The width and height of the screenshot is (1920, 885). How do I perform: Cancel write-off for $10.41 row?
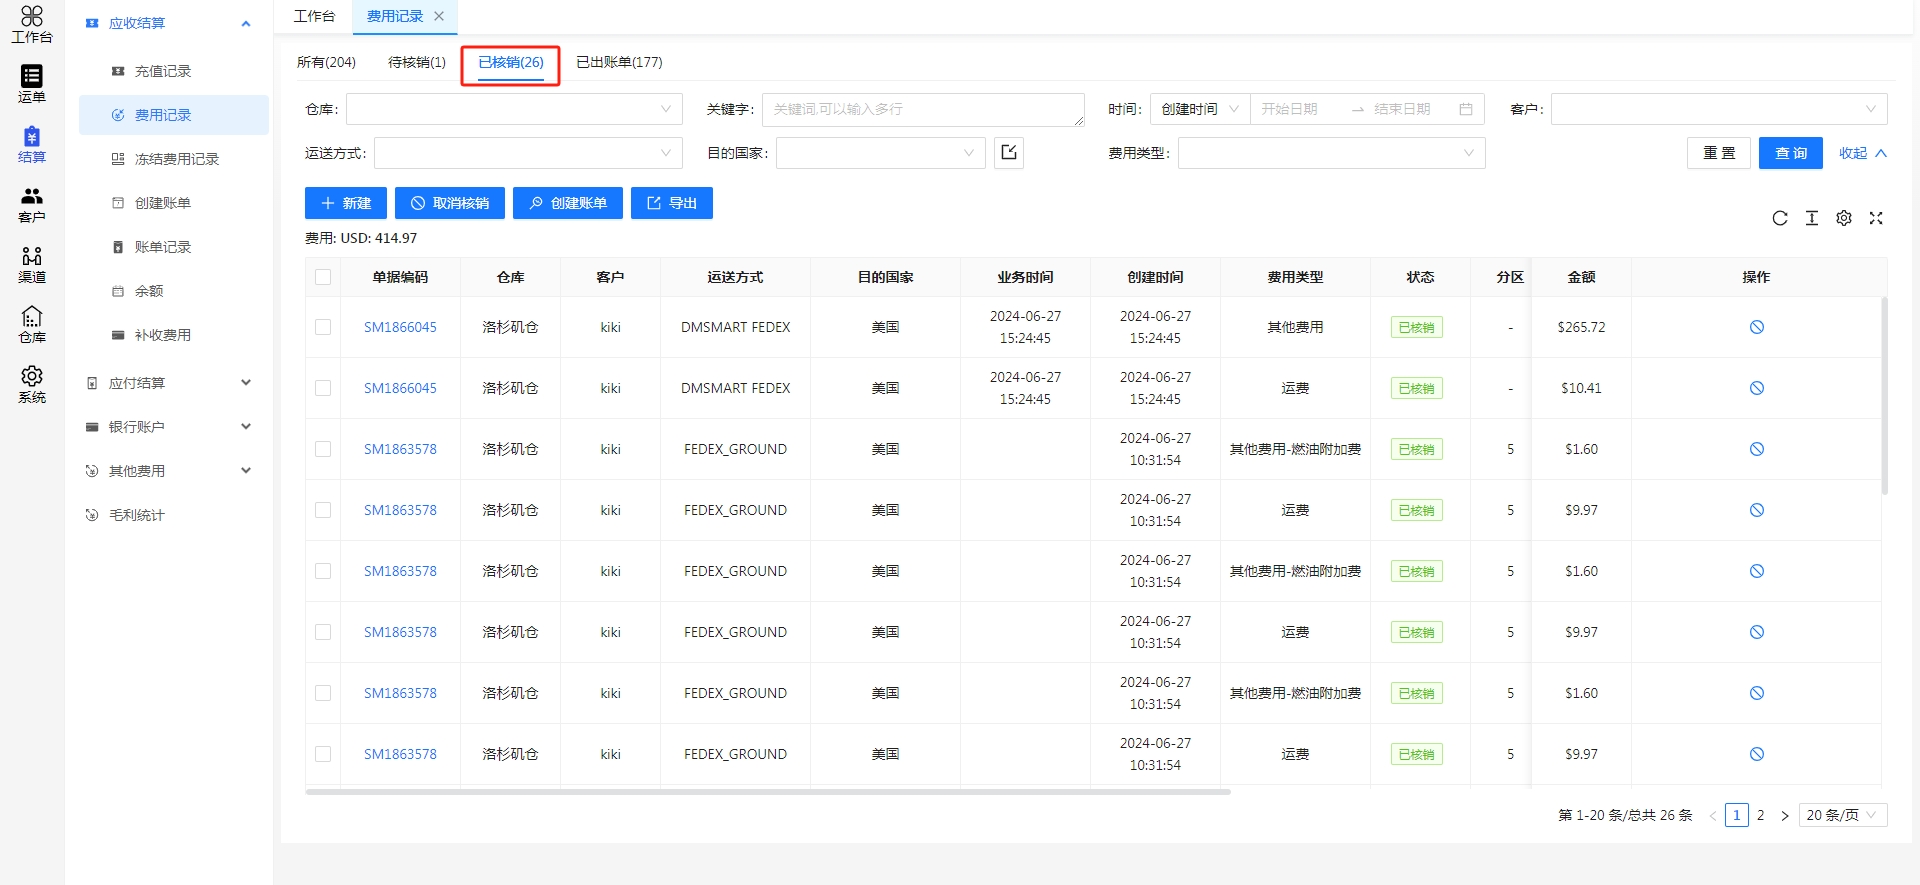pos(1757,388)
